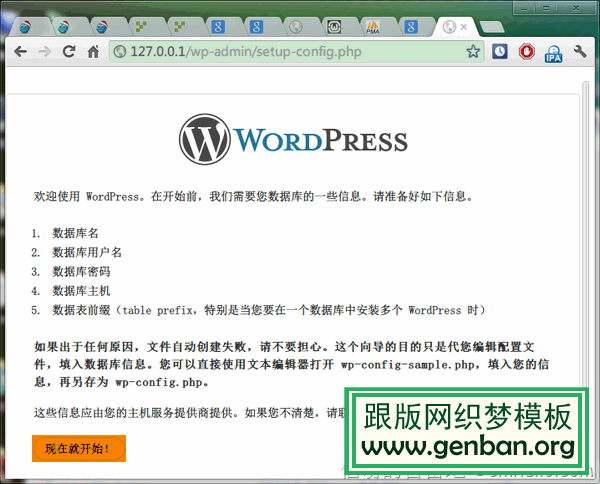Open the browser home page
Image resolution: width=600 pixels, height=484 pixels.
point(93,51)
